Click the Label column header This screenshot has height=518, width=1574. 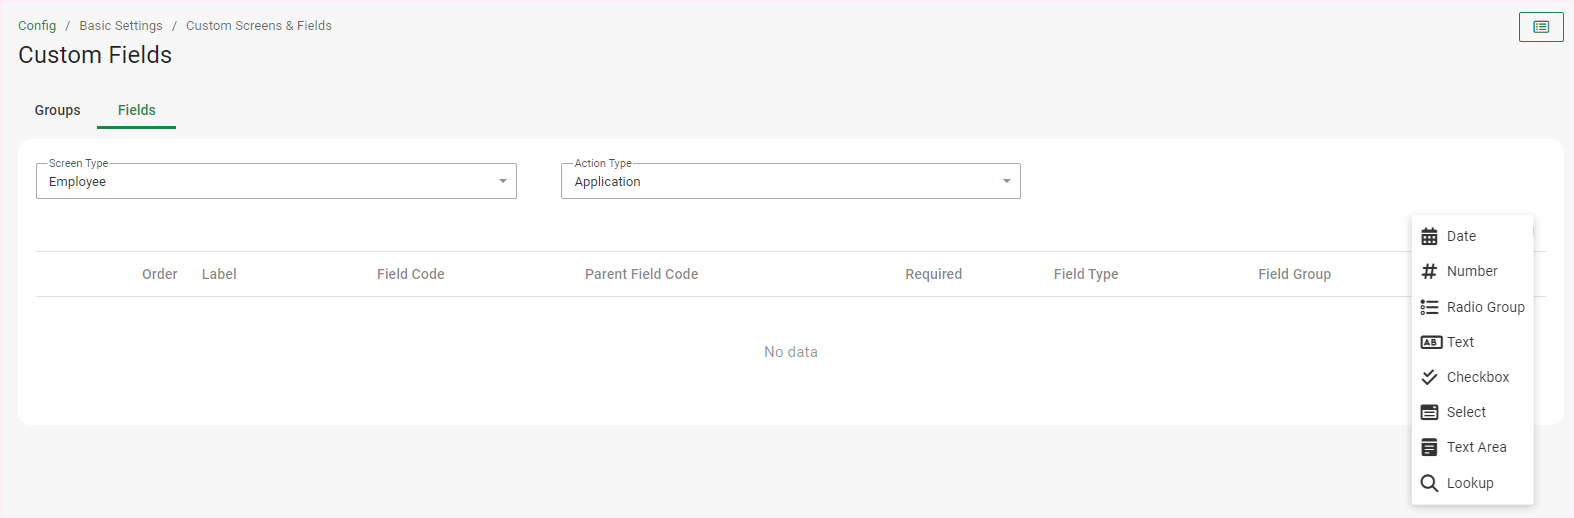pyautogui.click(x=219, y=274)
